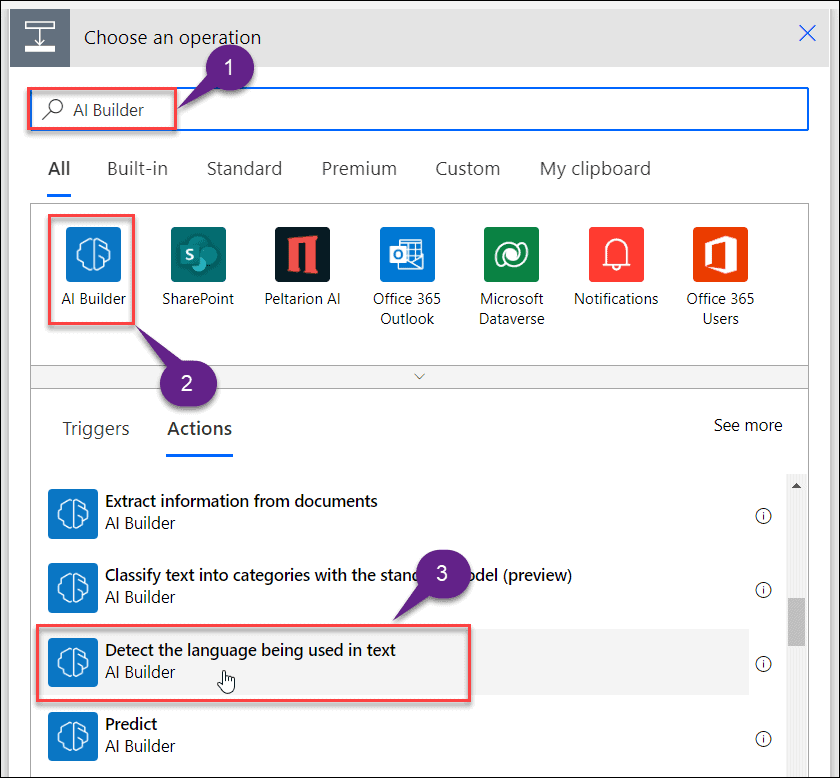Click icon beside Classify text into categories

[73, 587]
